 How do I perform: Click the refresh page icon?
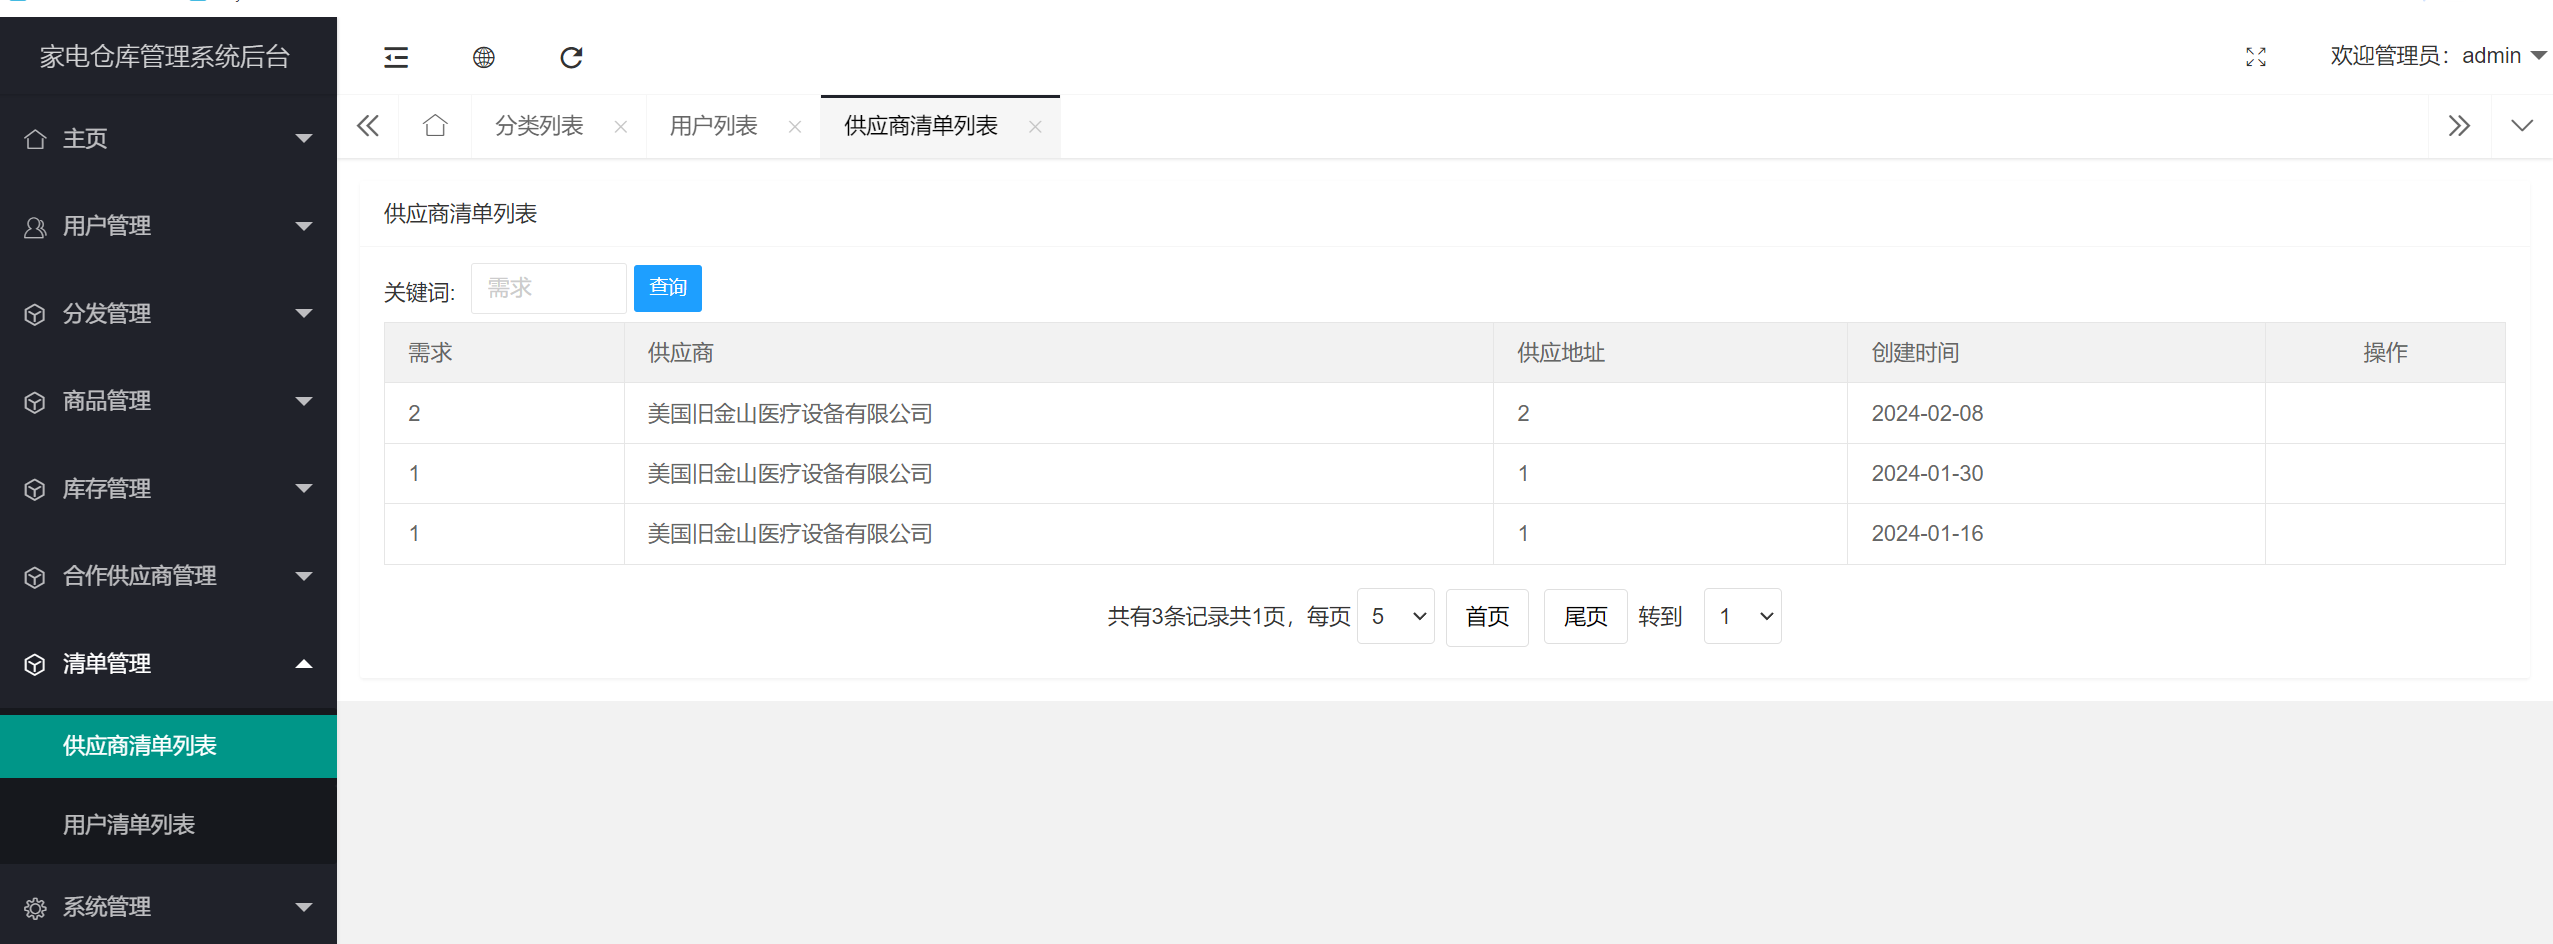(570, 57)
